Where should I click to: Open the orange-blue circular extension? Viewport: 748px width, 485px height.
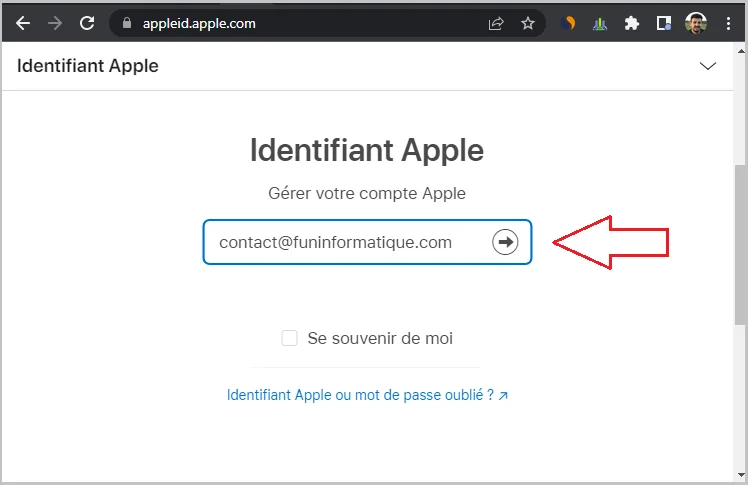coord(568,23)
